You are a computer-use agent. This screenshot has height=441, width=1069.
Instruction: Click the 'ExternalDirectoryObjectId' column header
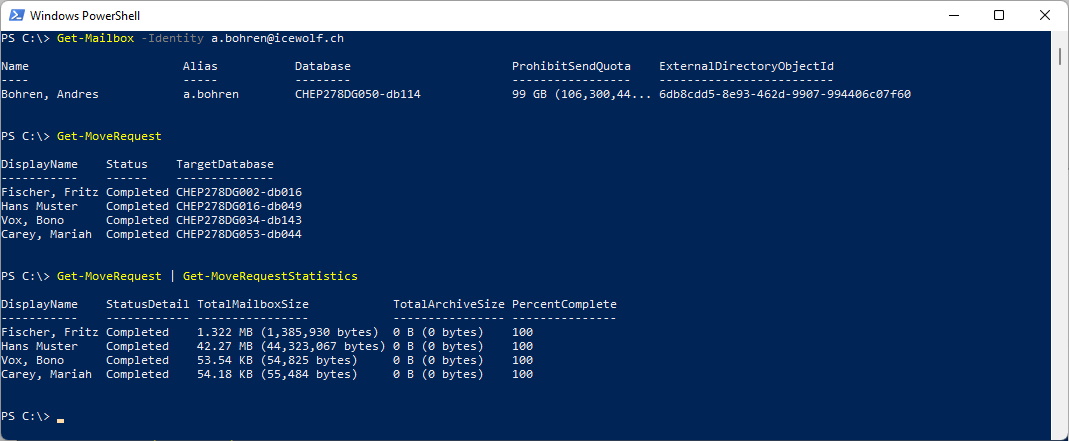click(747, 66)
